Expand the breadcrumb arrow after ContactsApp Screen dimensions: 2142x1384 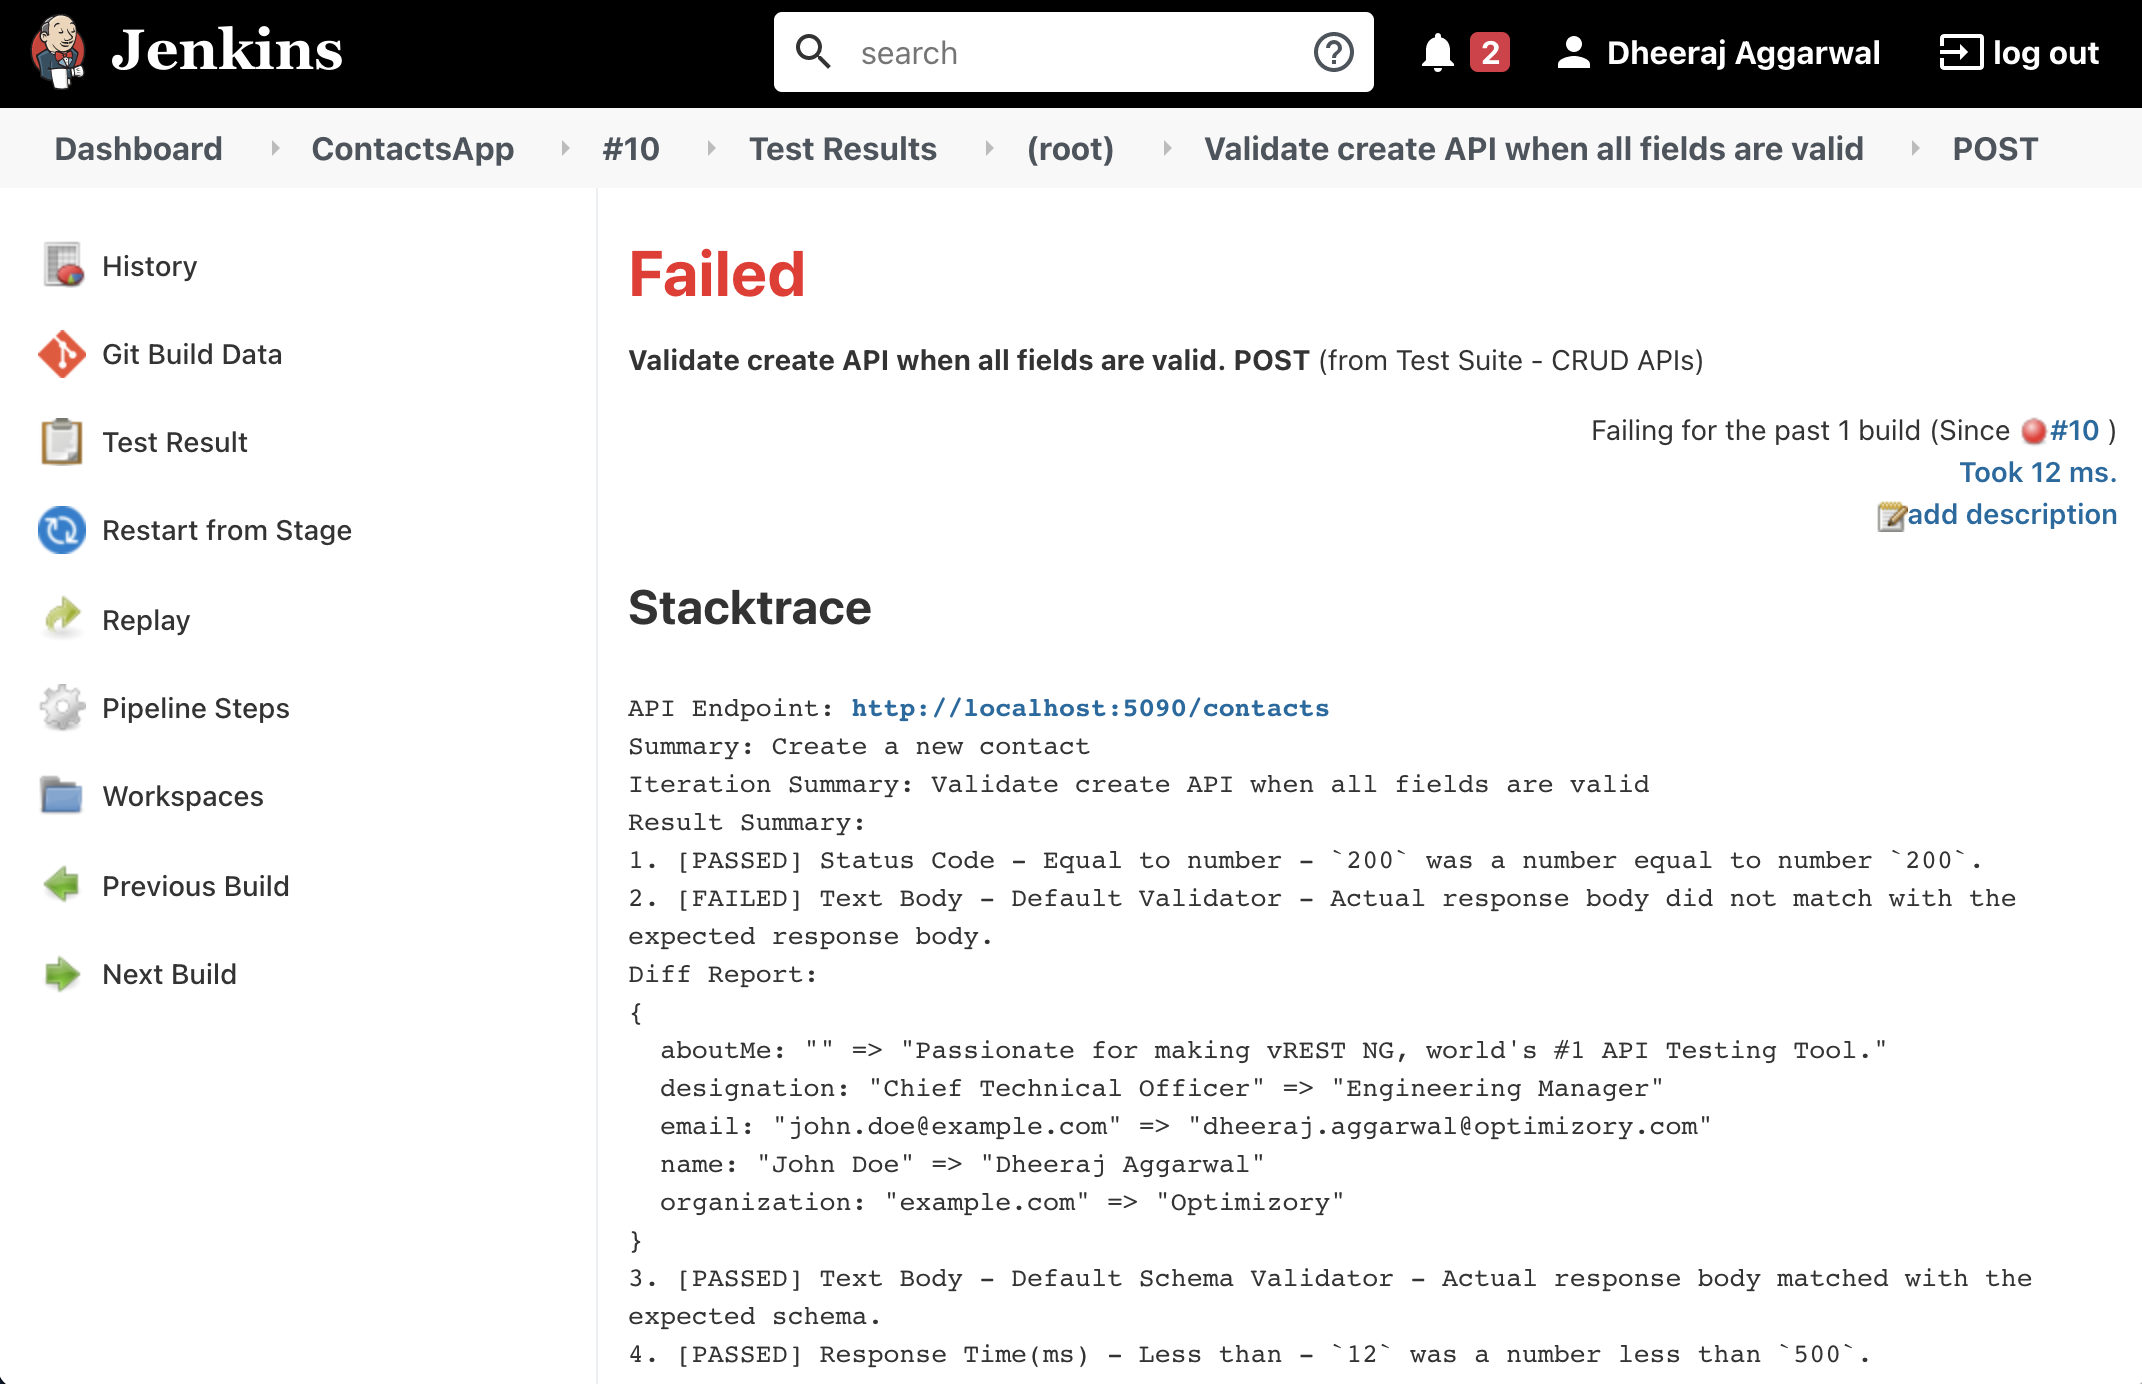pyautogui.click(x=566, y=149)
